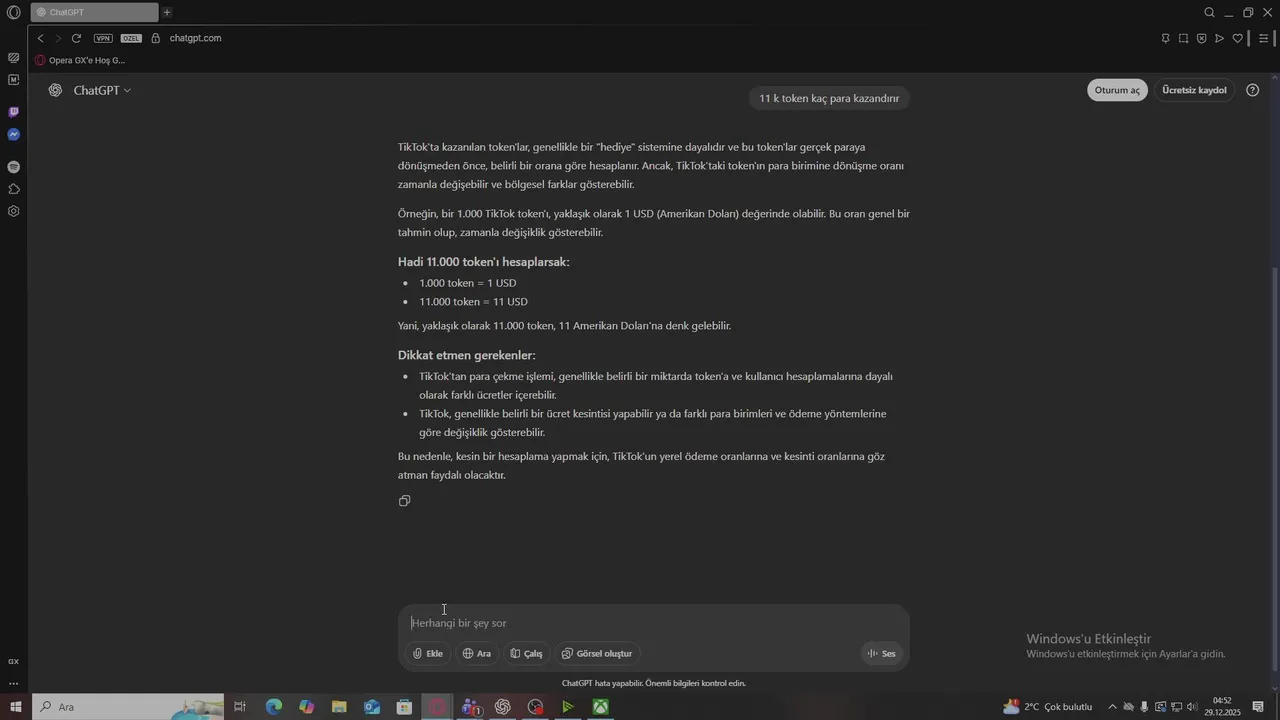The width and height of the screenshot is (1280, 720).
Task: Open the ChatGPT app on the taskbar
Action: [x=503, y=707]
